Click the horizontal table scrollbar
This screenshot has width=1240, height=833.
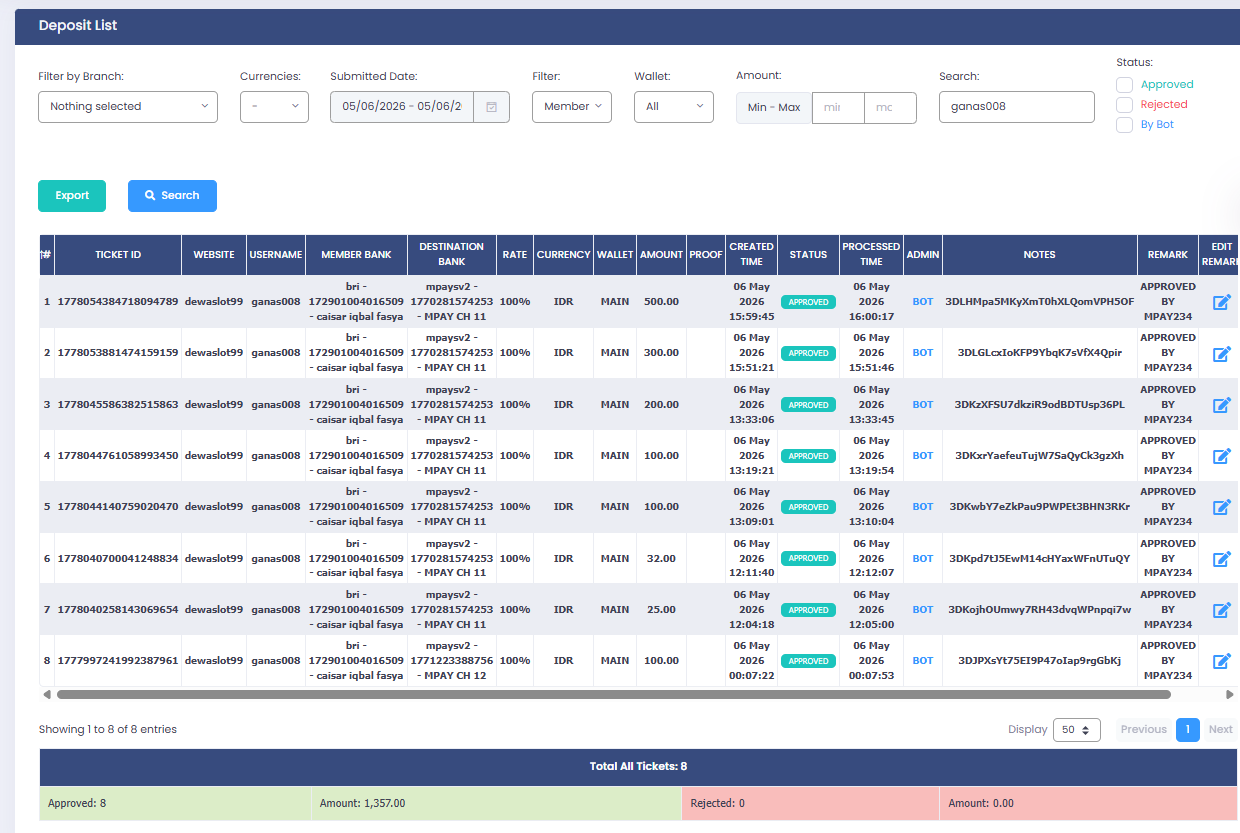click(x=613, y=694)
